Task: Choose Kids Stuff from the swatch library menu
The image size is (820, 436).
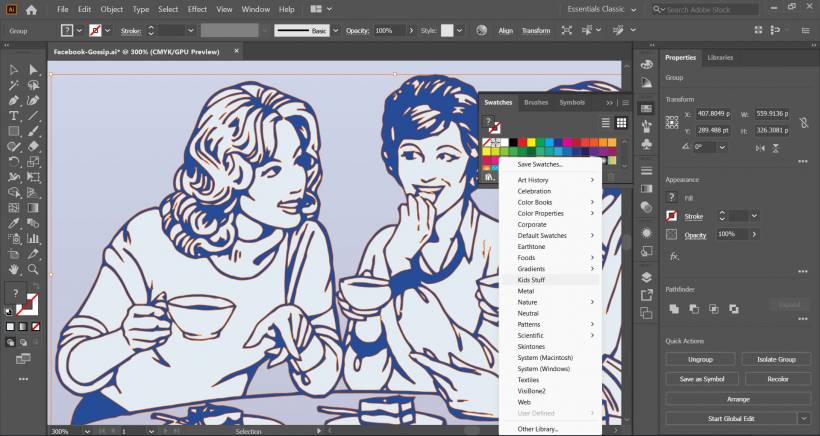Action: click(531, 280)
